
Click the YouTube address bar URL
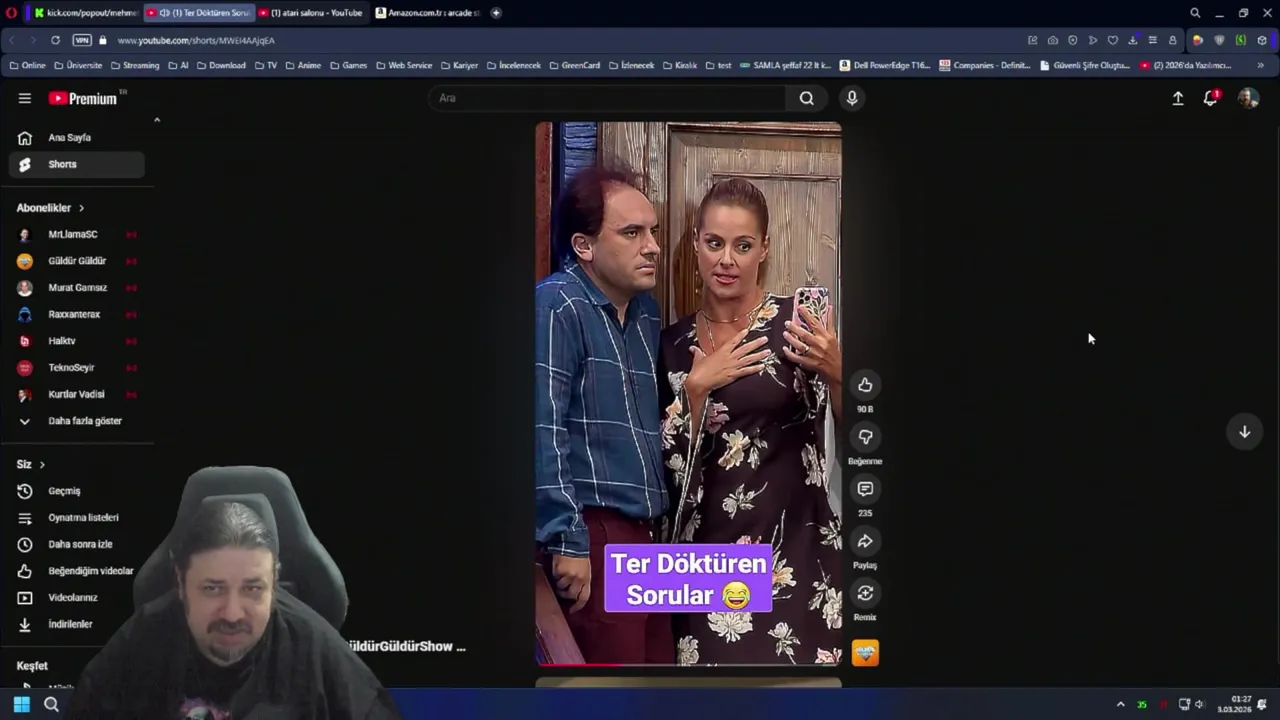coord(196,40)
